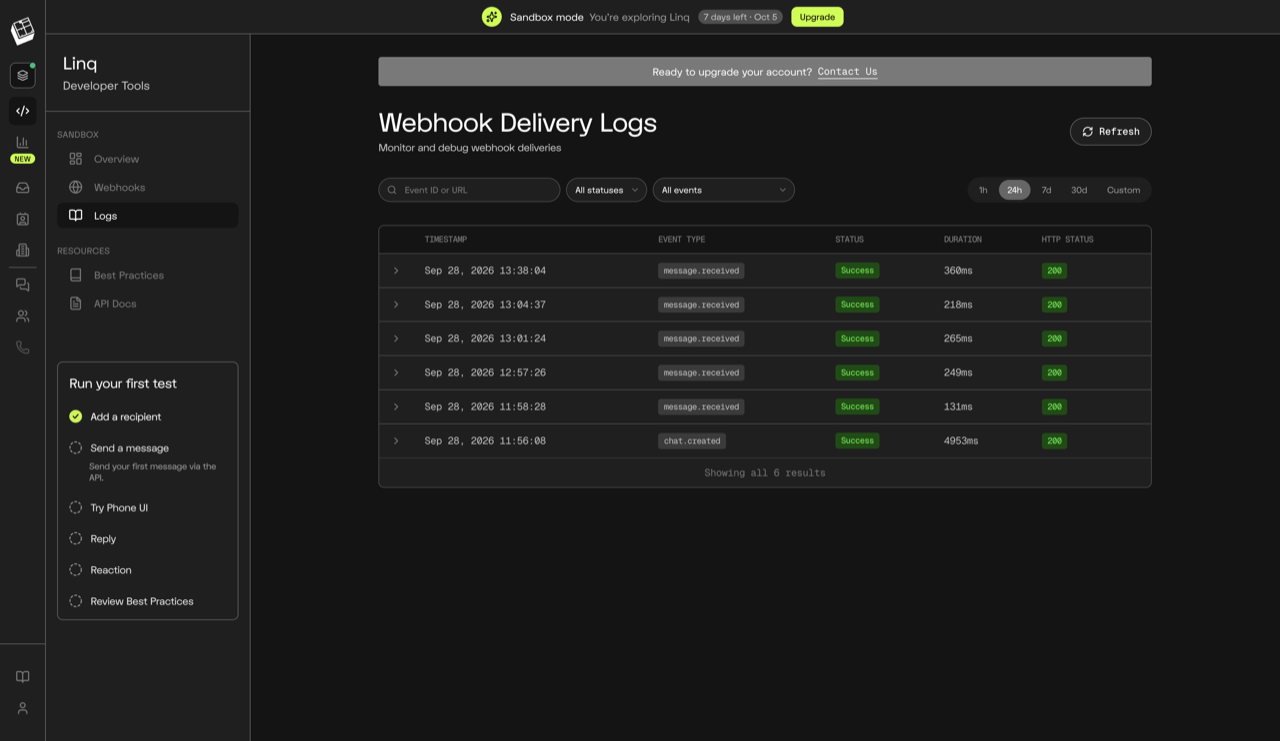Screen dimensions: 1280x741
Task: Select the 1h time range
Action: [983, 190]
